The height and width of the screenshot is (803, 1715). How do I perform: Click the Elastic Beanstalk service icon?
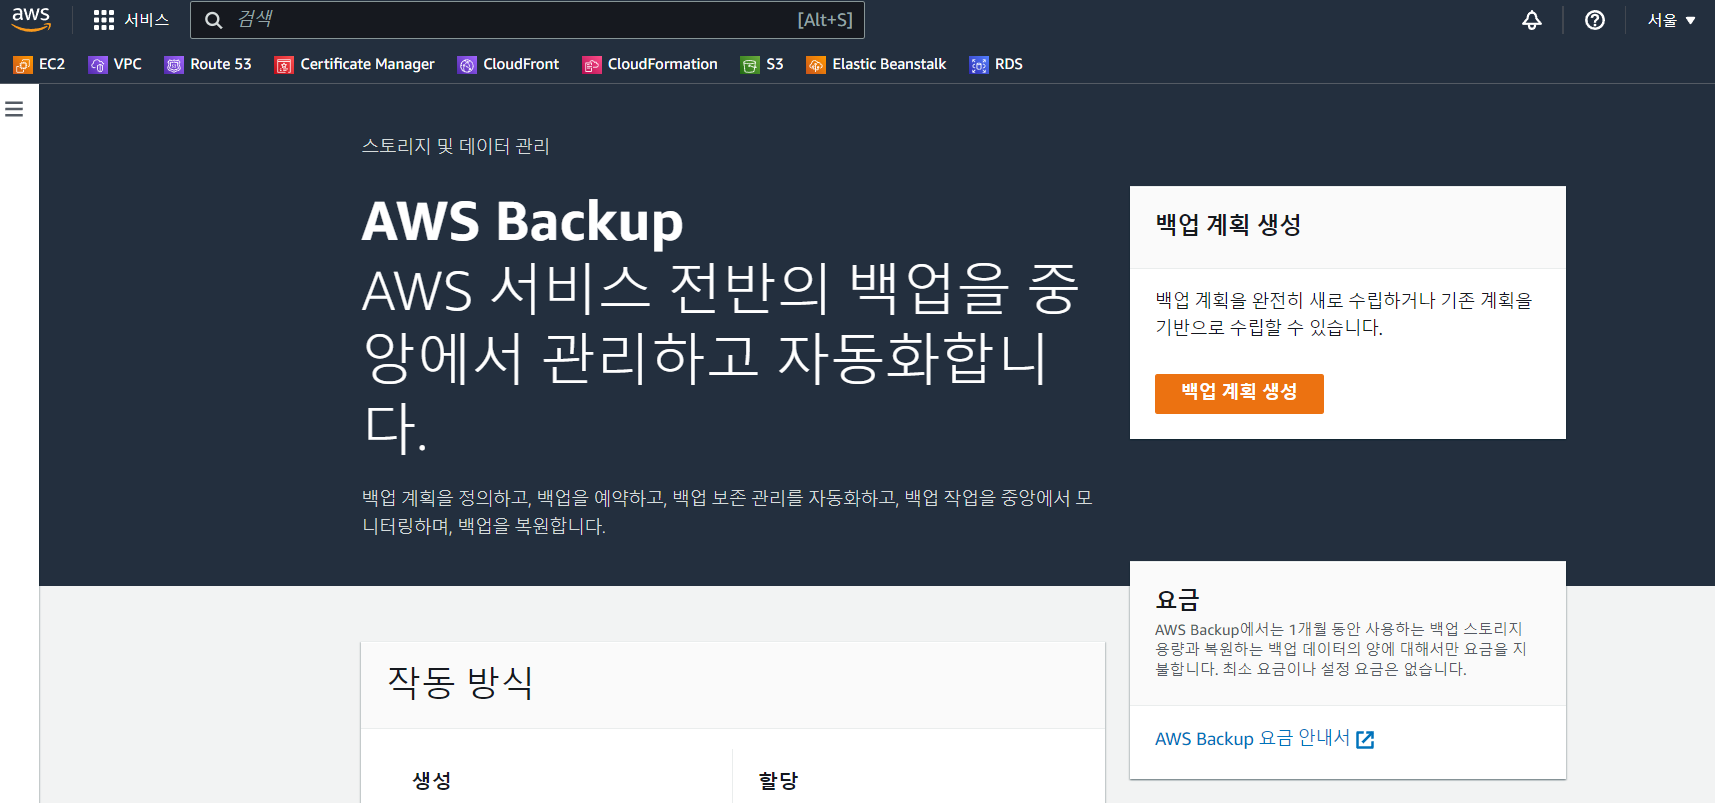pyautogui.click(x=816, y=65)
